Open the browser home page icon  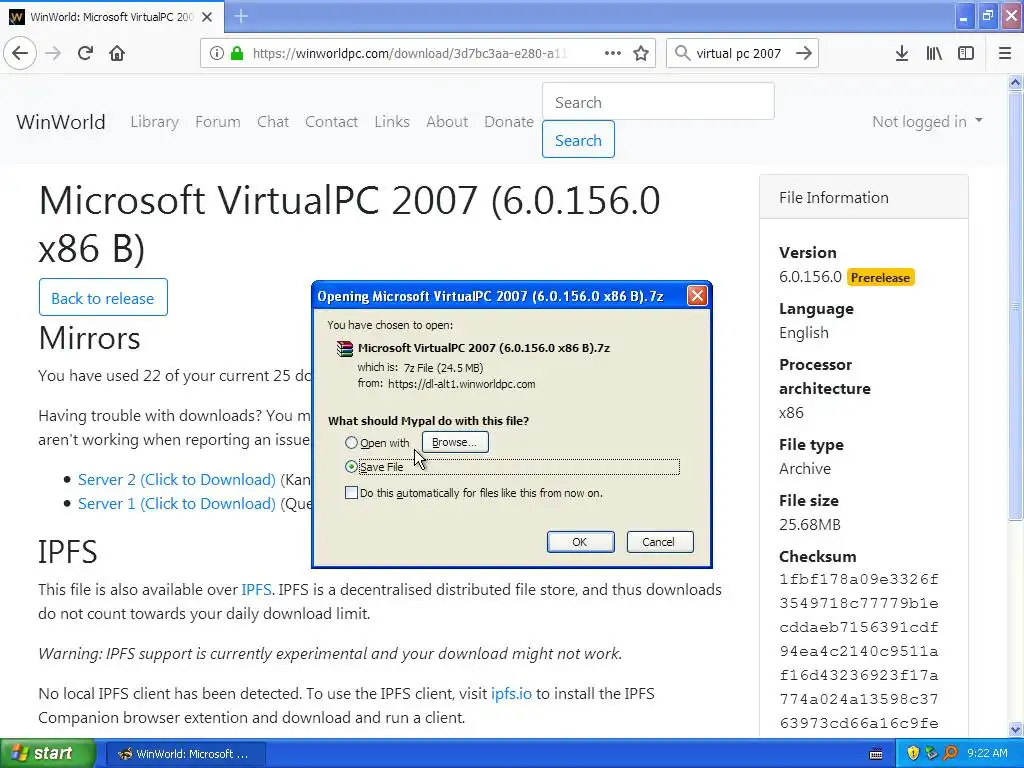(117, 53)
